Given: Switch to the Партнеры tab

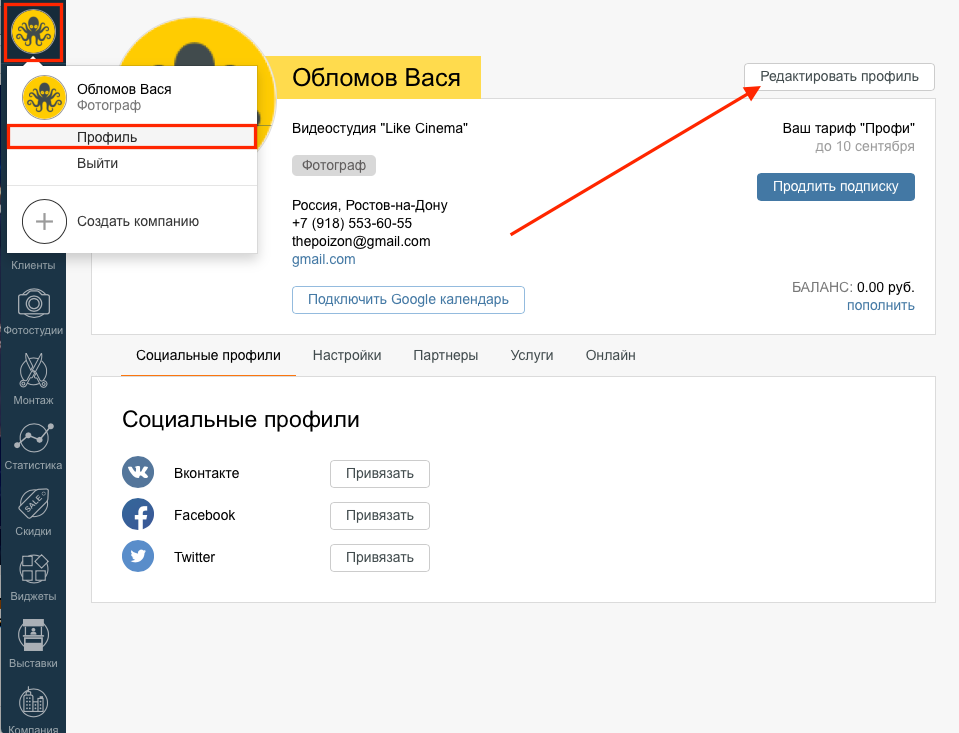Looking at the screenshot, I should 445,355.
